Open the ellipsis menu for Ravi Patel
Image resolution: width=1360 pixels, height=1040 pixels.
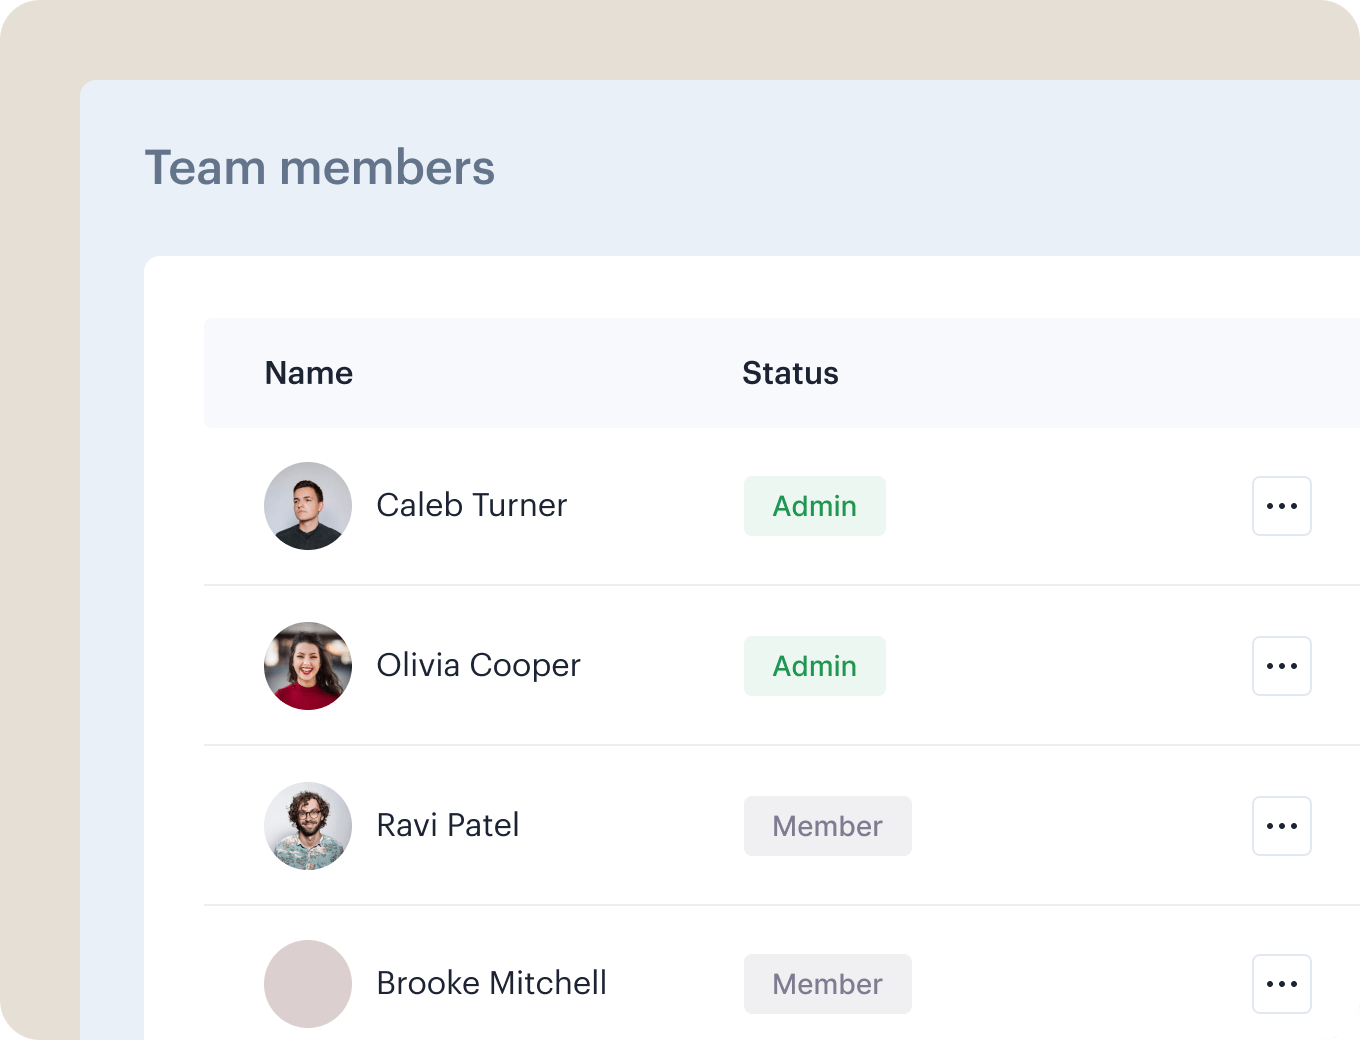point(1281,826)
